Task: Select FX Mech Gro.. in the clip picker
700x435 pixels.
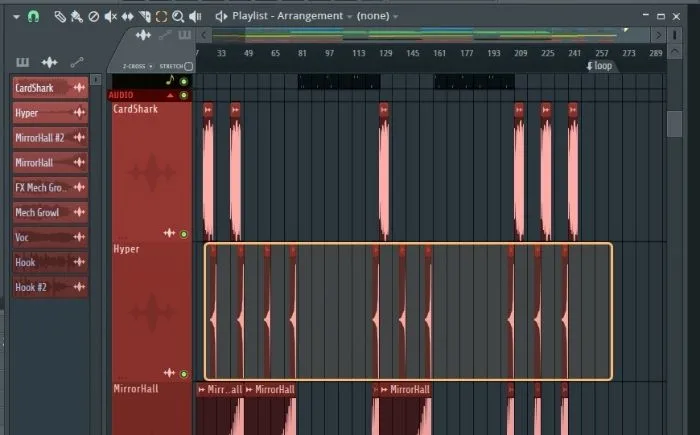Action: tap(50, 188)
